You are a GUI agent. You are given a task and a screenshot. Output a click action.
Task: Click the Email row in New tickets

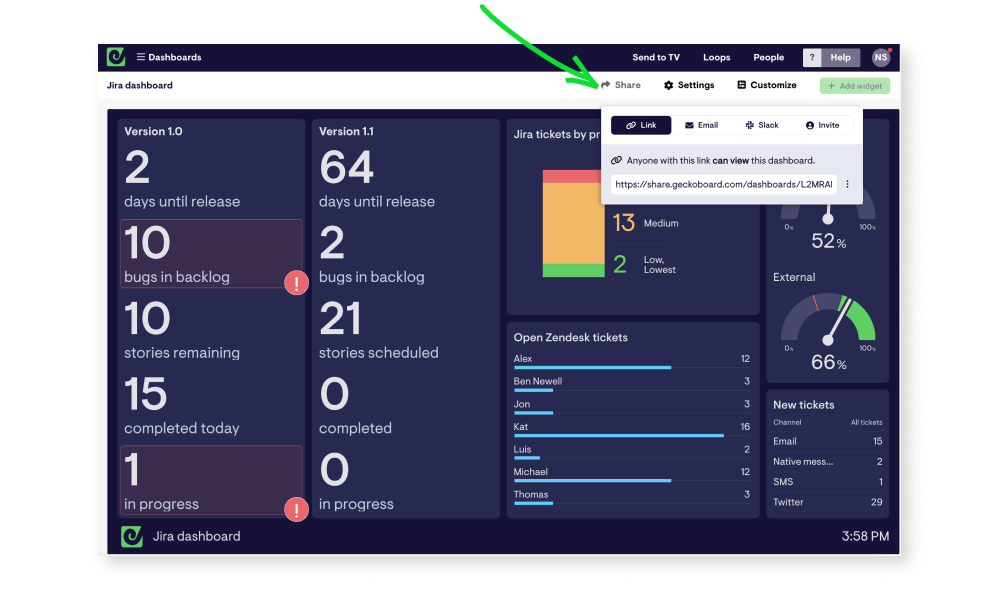click(828, 441)
